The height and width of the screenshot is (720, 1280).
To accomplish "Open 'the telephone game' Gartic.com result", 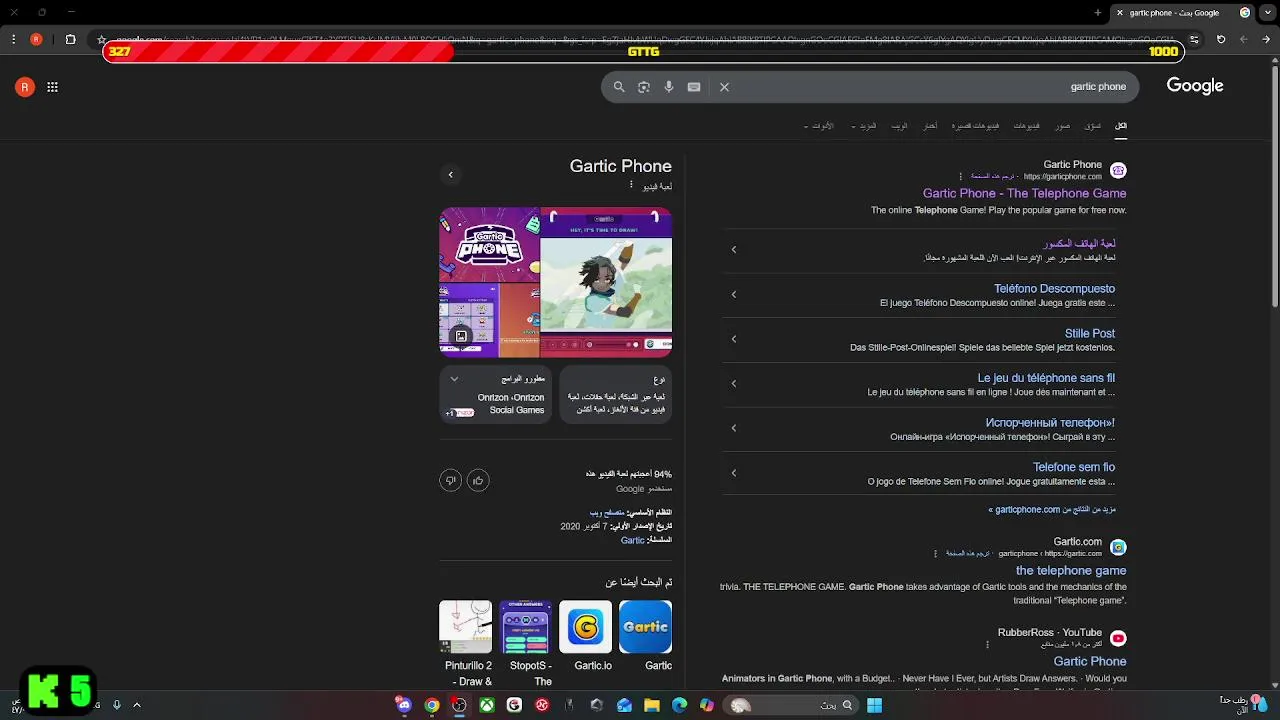I will (1071, 571).
